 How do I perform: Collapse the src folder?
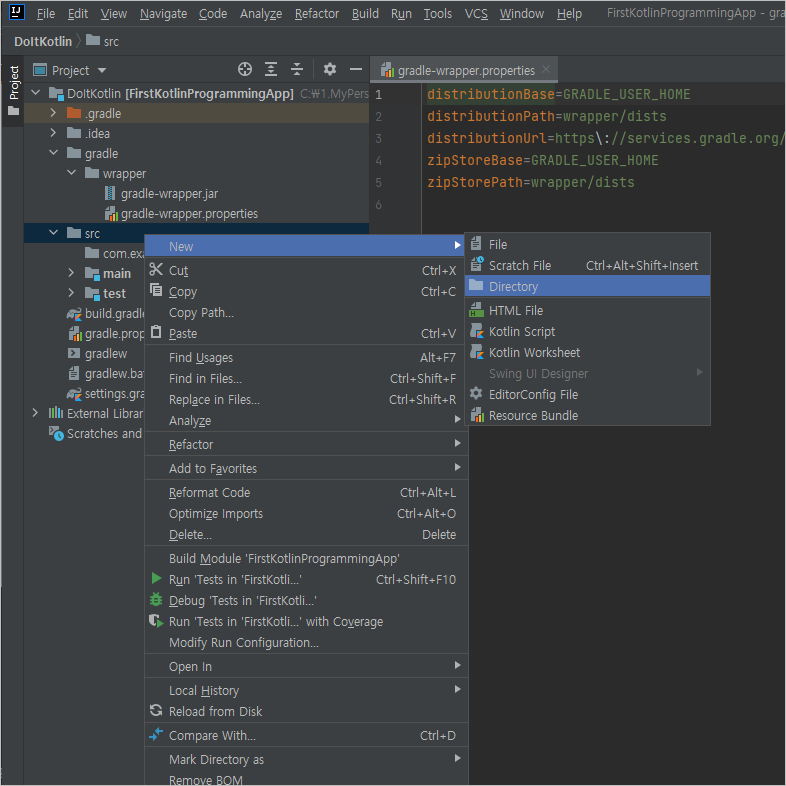point(54,233)
